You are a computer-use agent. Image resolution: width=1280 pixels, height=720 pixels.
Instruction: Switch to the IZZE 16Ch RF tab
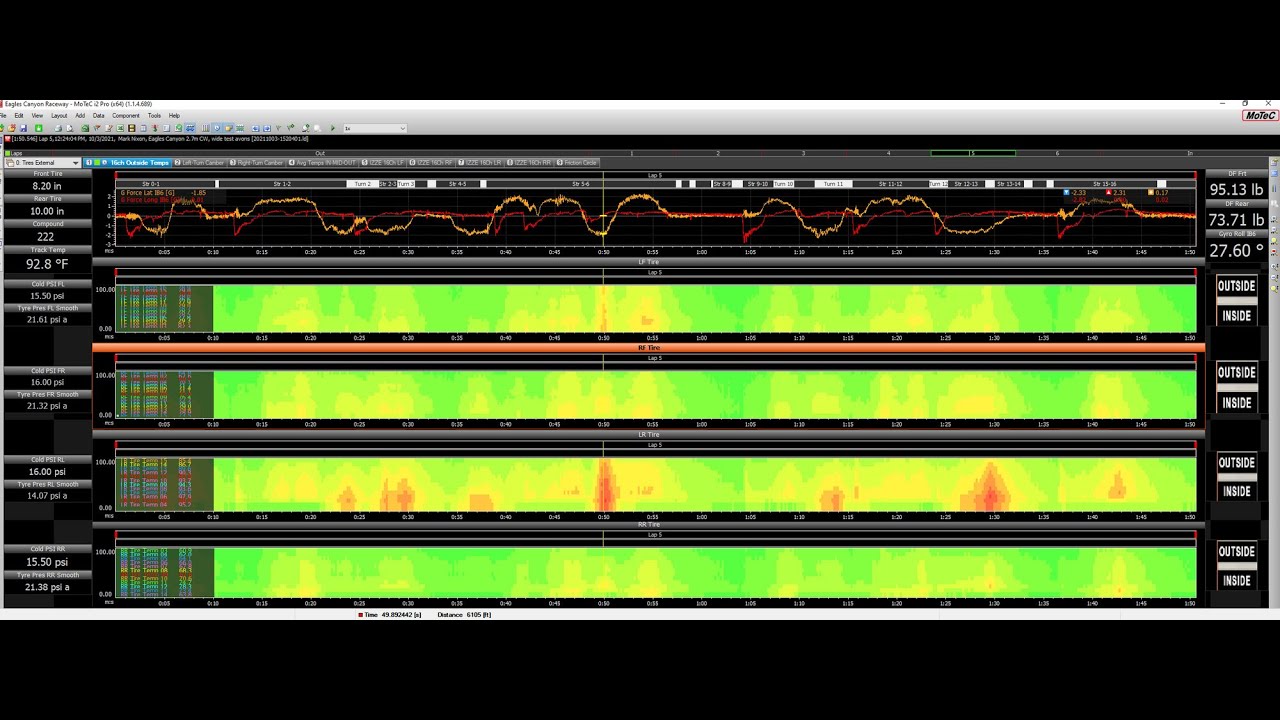click(x=431, y=162)
